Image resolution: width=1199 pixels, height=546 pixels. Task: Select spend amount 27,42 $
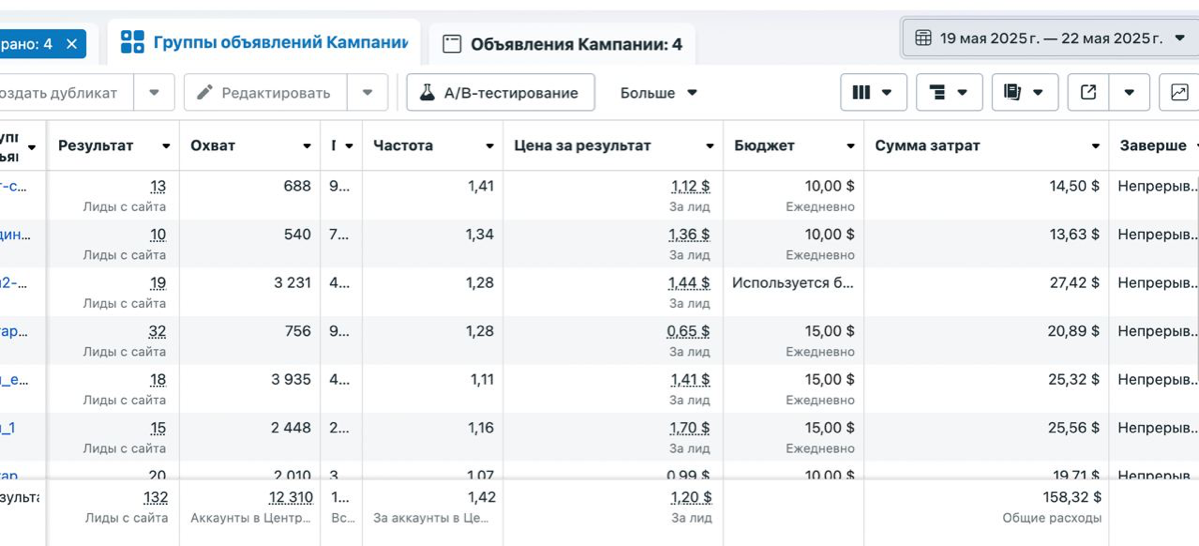[x=1074, y=283]
